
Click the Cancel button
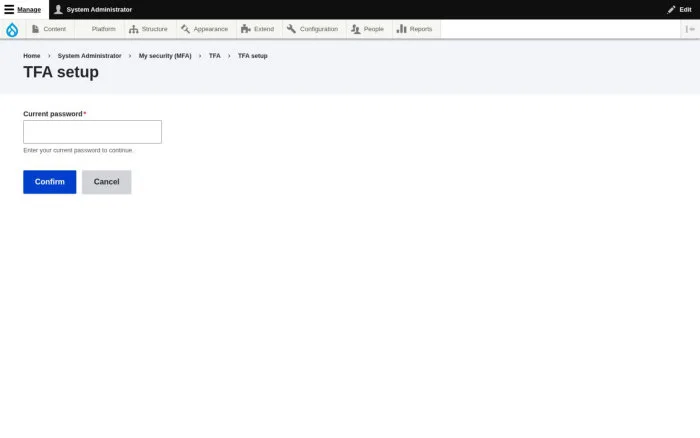(107, 182)
